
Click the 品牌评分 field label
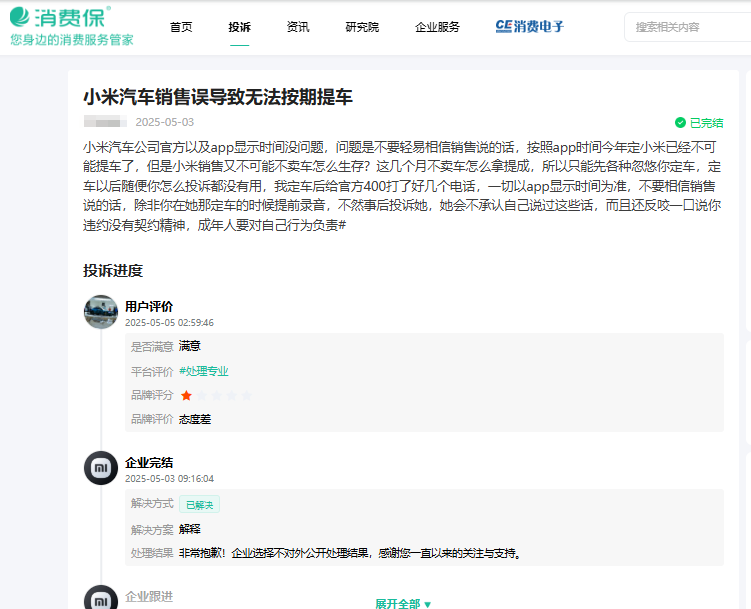click(x=152, y=395)
